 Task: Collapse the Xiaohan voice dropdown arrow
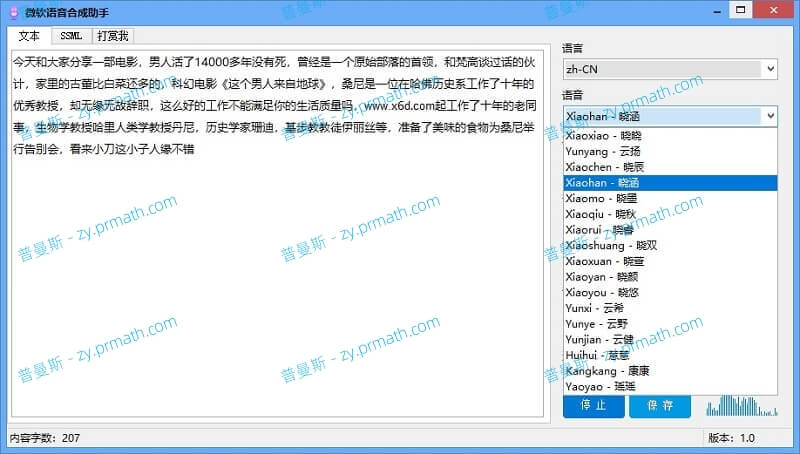coord(770,116)
